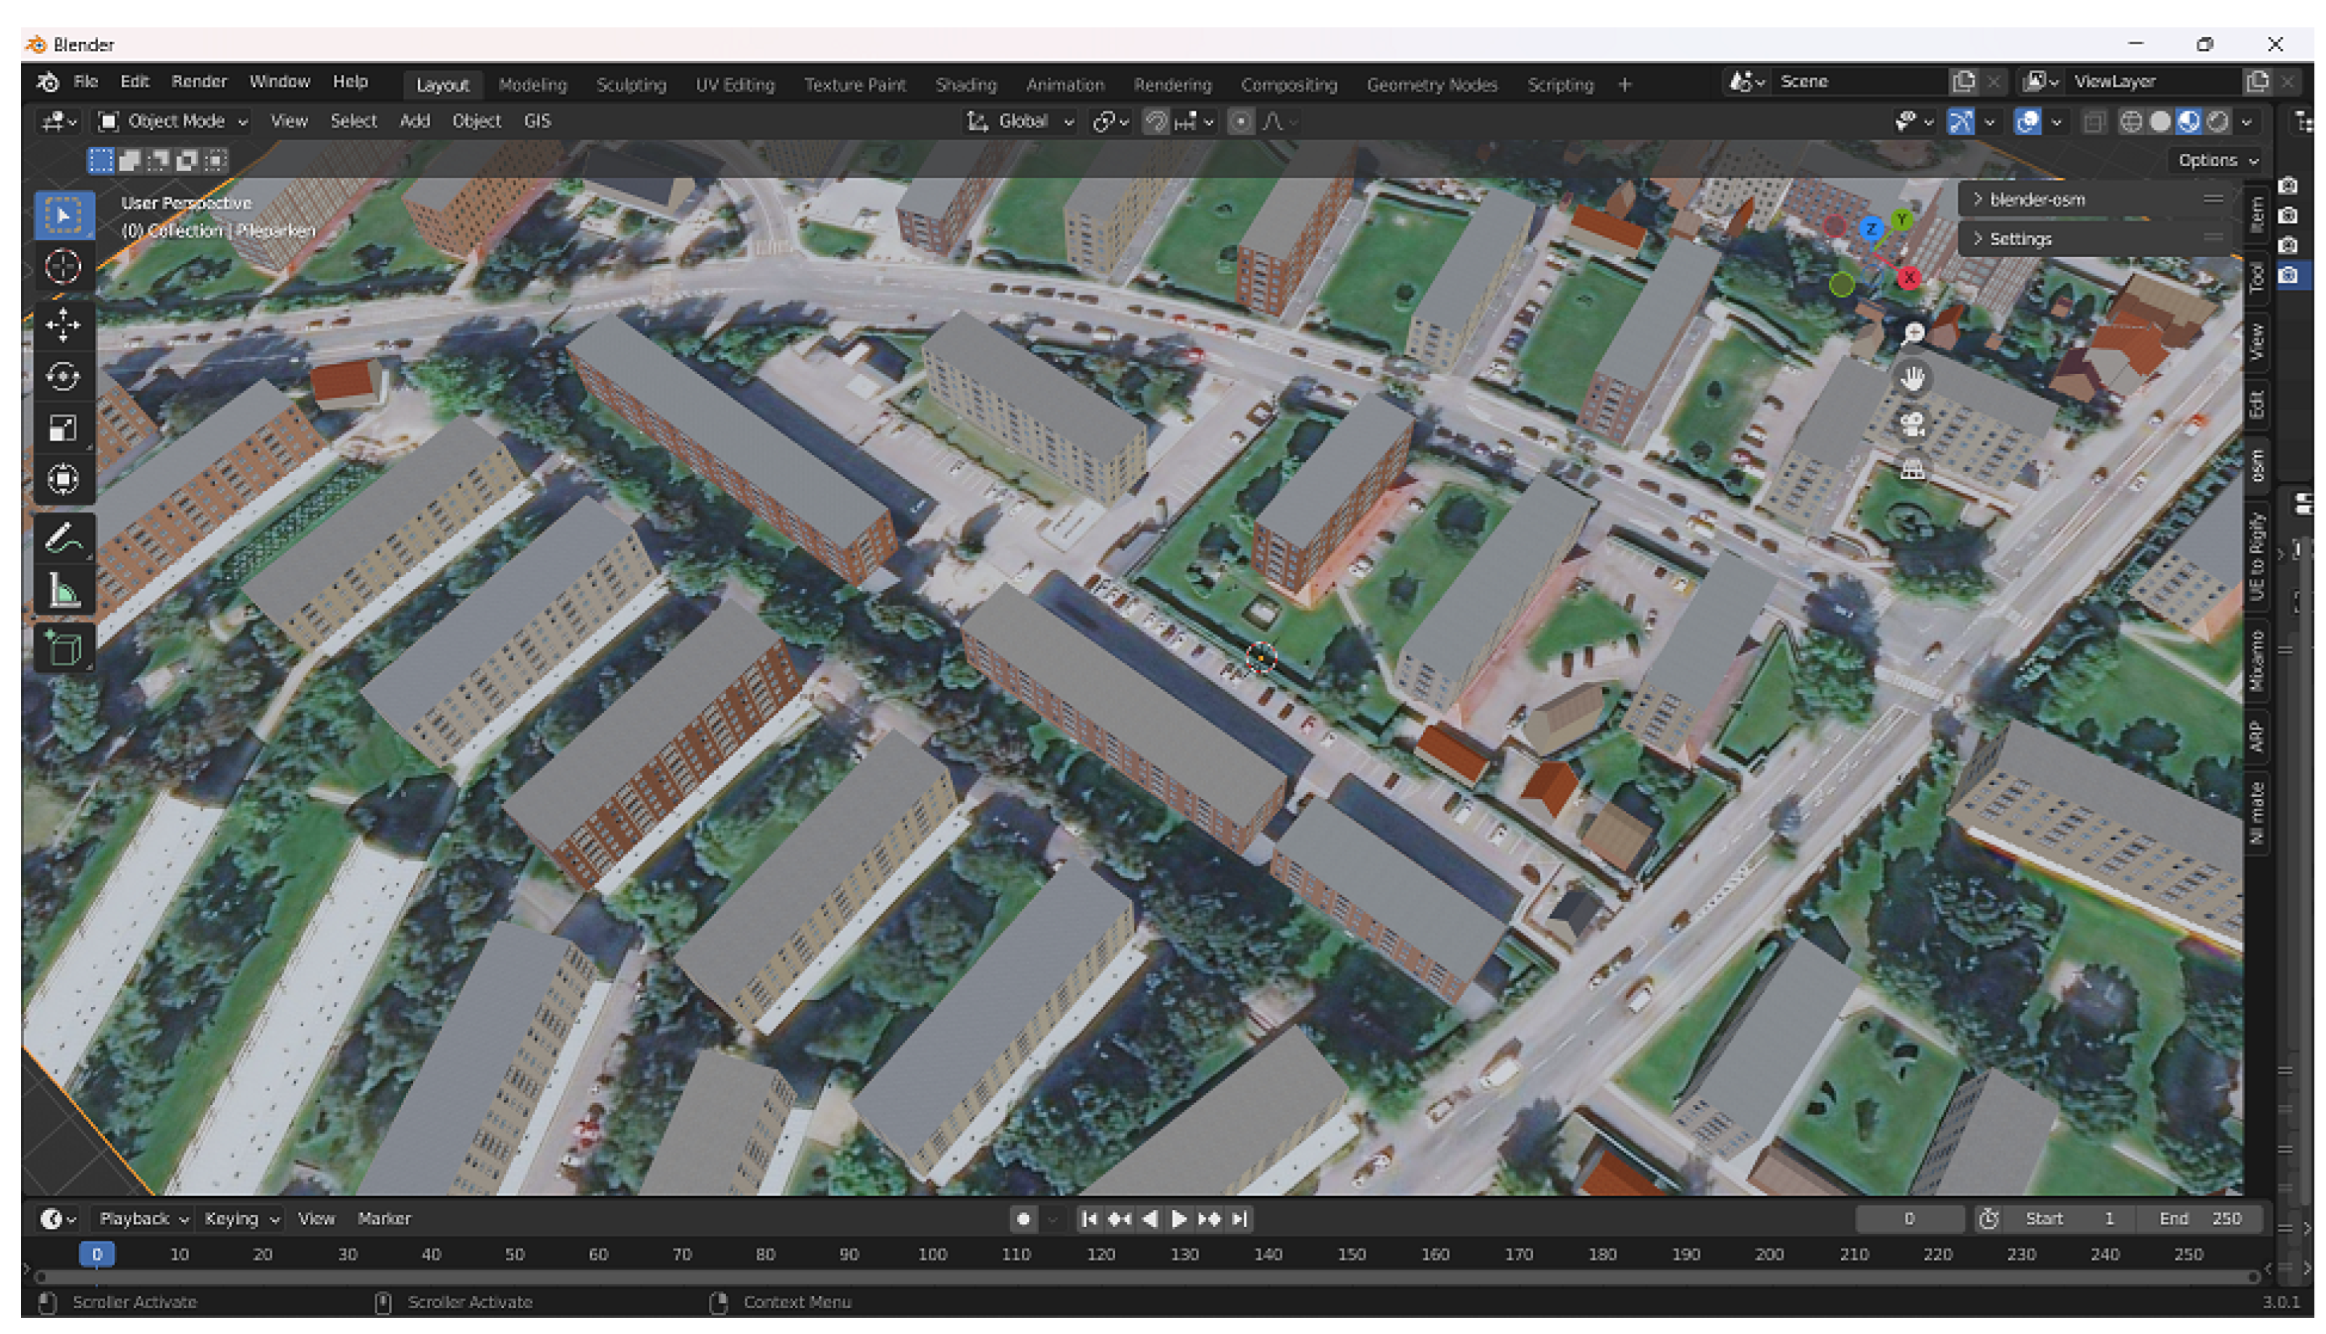
Task: Select the Scale tool
Action: pyautogui.click(x=63, y=428)
